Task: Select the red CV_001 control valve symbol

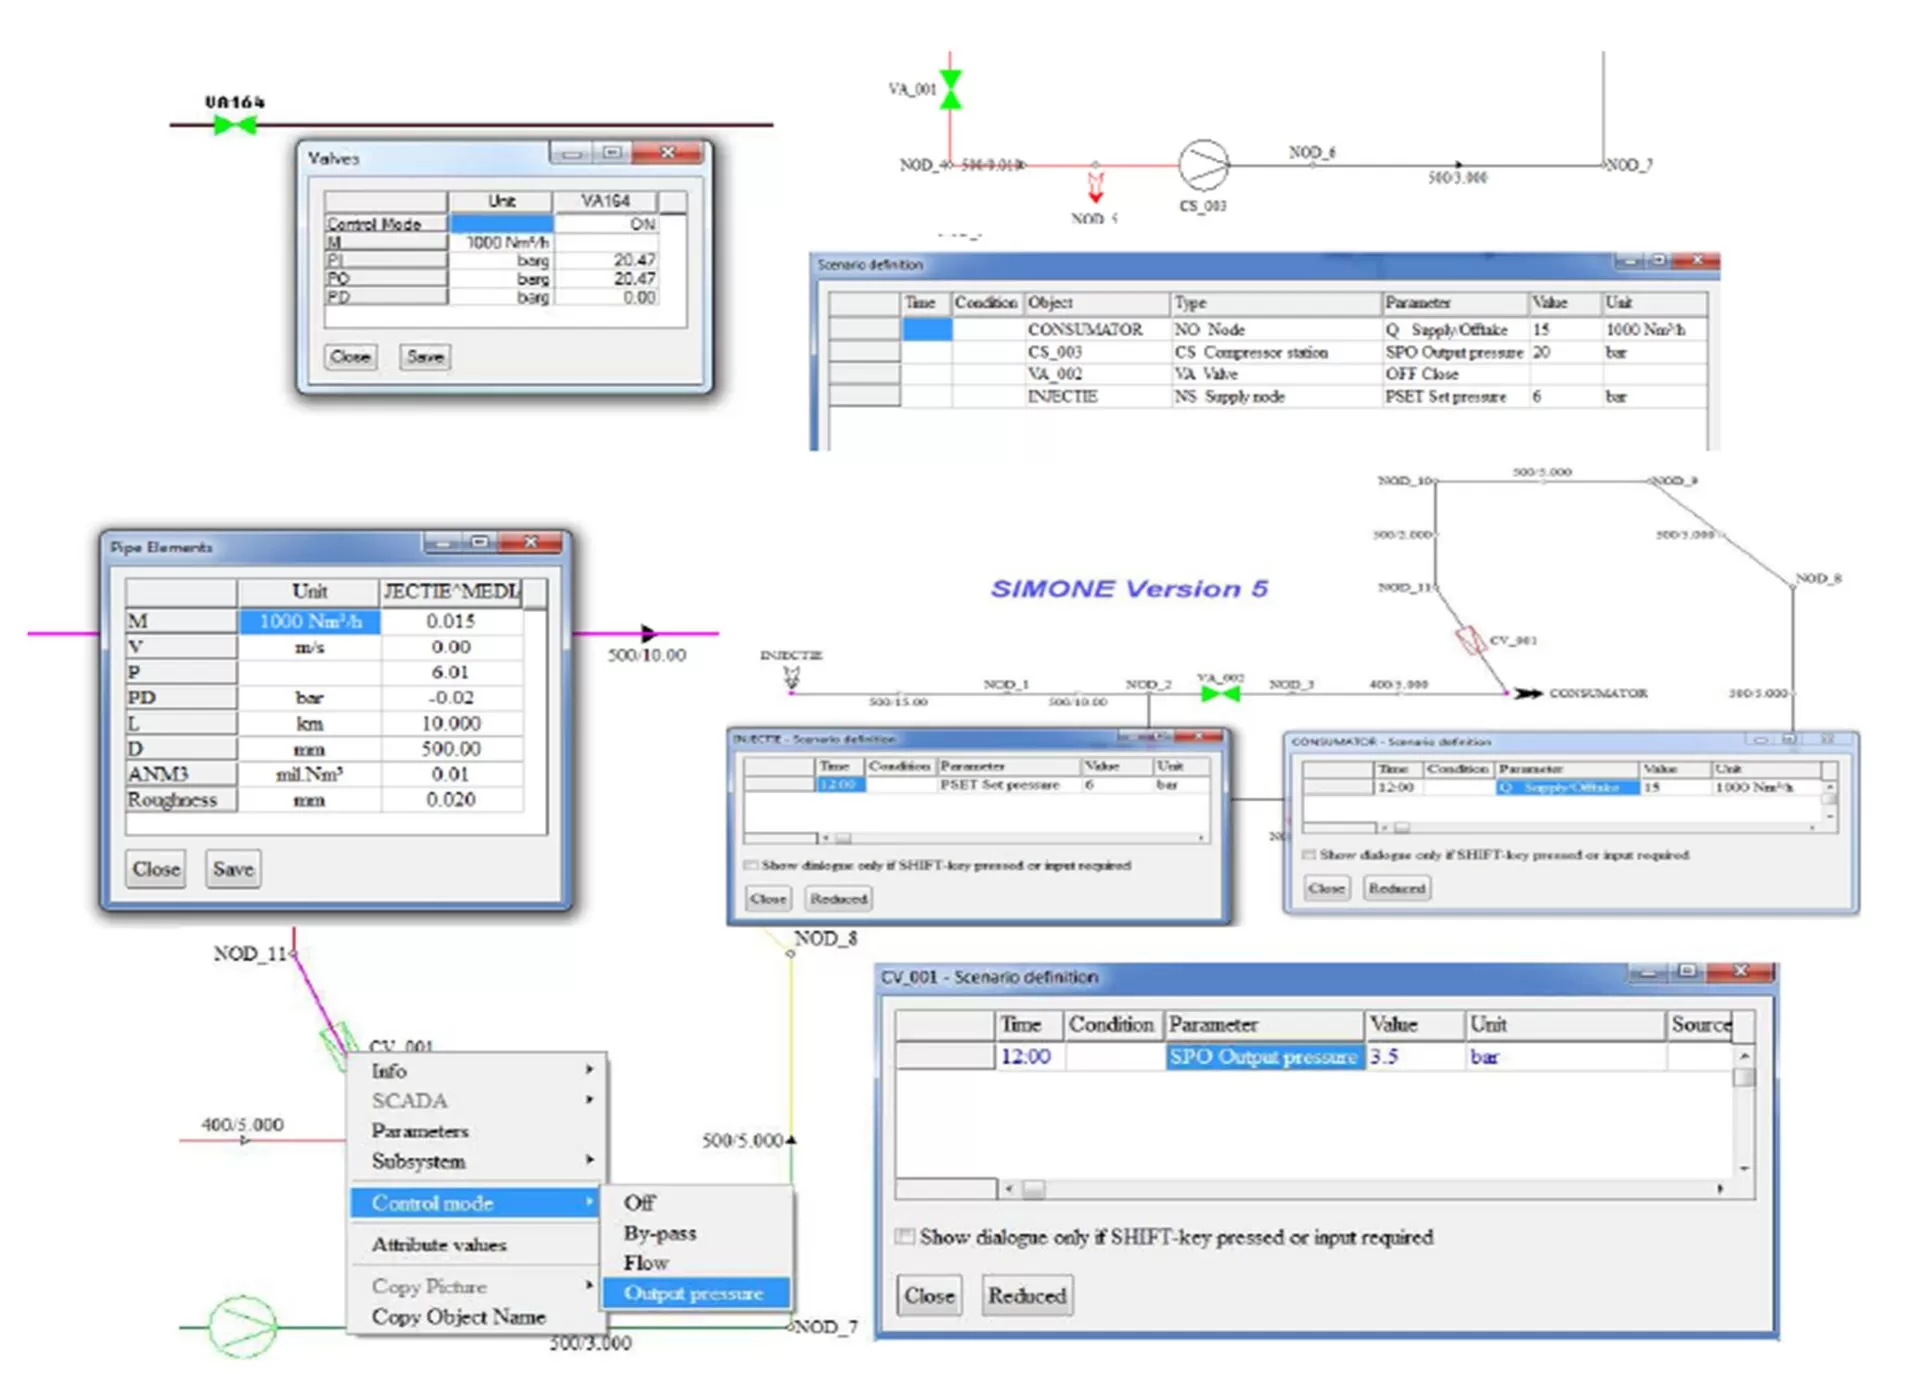Action: click(x=1470, y=640)
